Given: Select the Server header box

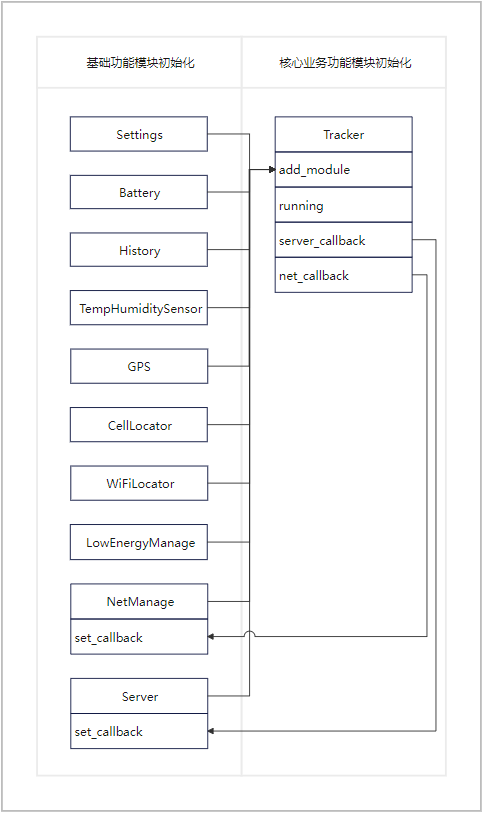Looking at the screenshot, I should tap(139, 696).
